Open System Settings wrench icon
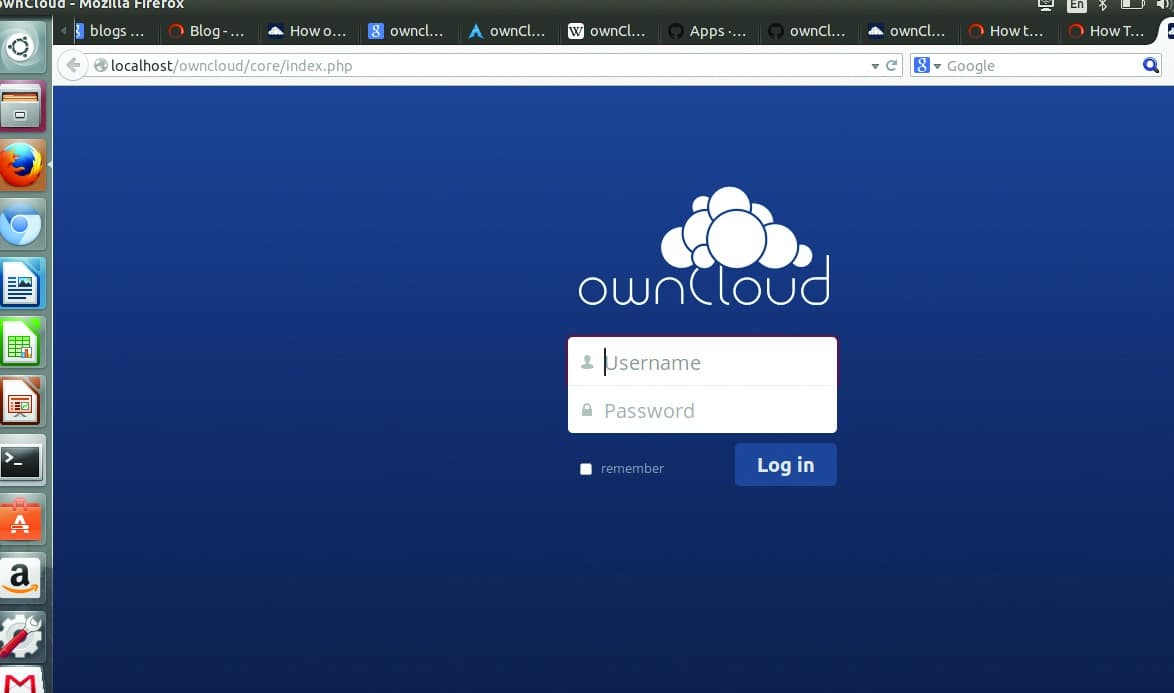This screenshot has width=1174, height=693. 21,635
